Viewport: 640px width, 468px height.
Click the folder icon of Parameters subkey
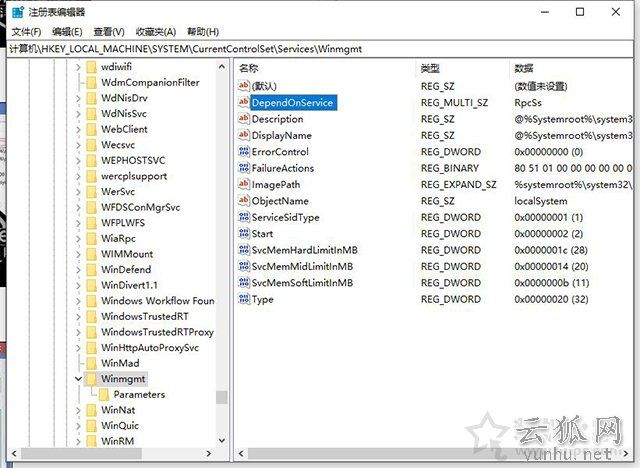pos(104,395)
